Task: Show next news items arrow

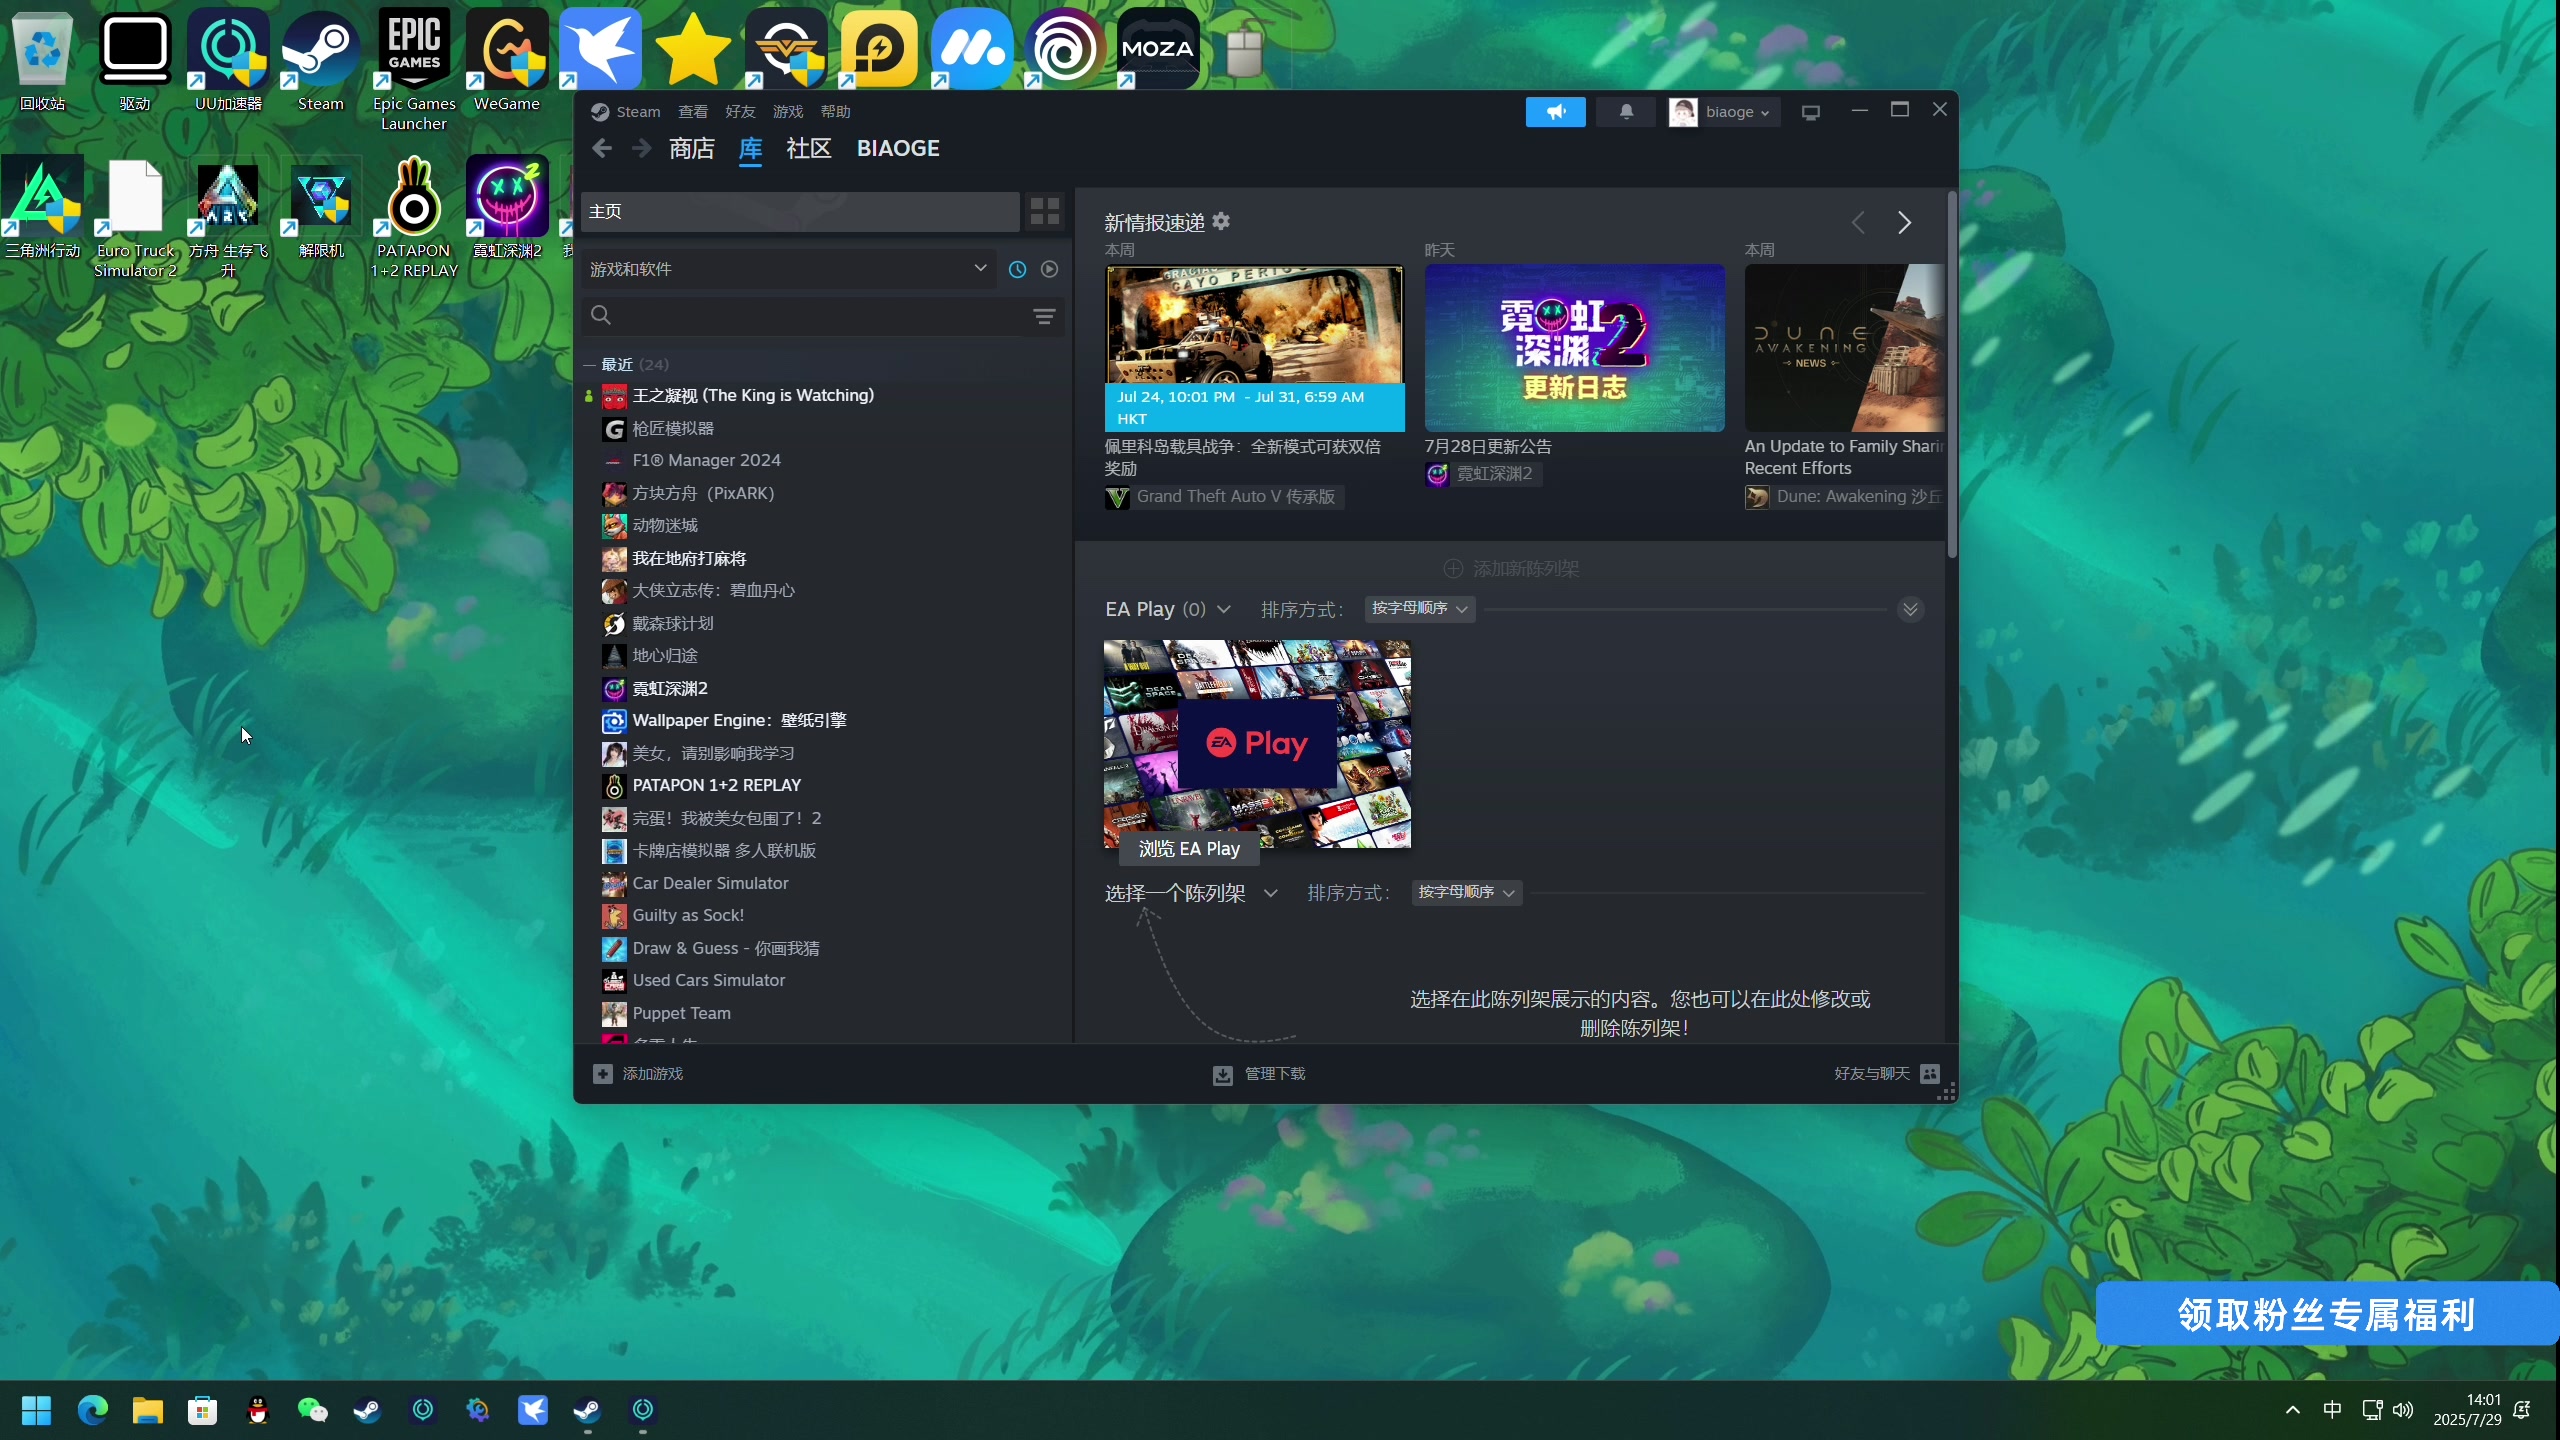Action: (1904, 222)
